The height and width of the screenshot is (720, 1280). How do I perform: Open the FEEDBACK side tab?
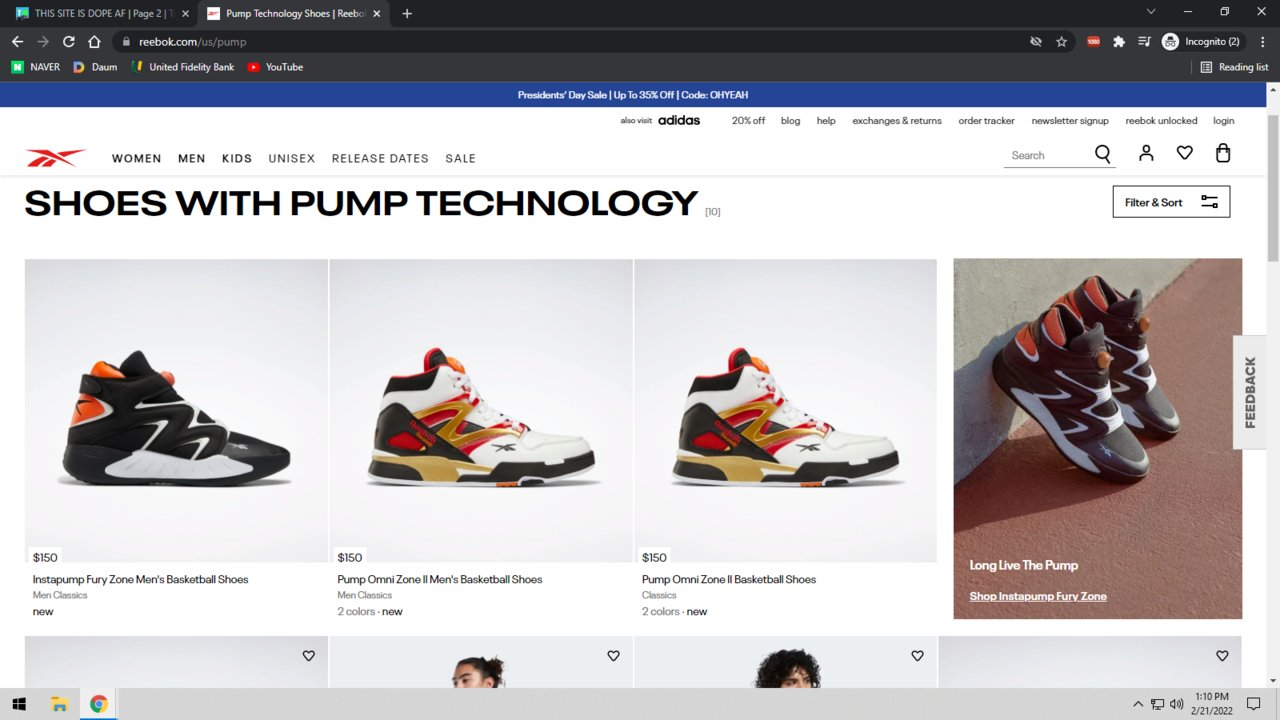[1250, 392]
